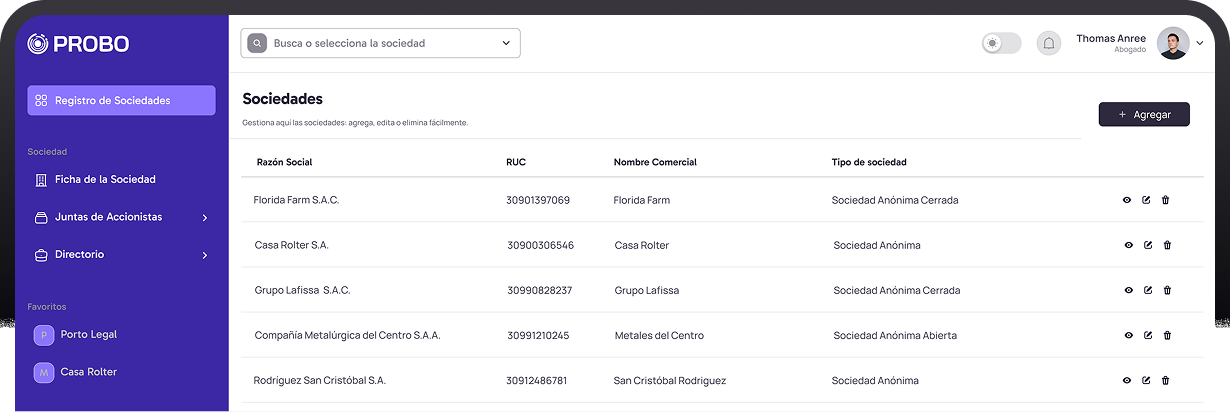The image size is (1230, 412).
Task: Expand Juntas de Accionistas chevron
Action: pos(204,218)
